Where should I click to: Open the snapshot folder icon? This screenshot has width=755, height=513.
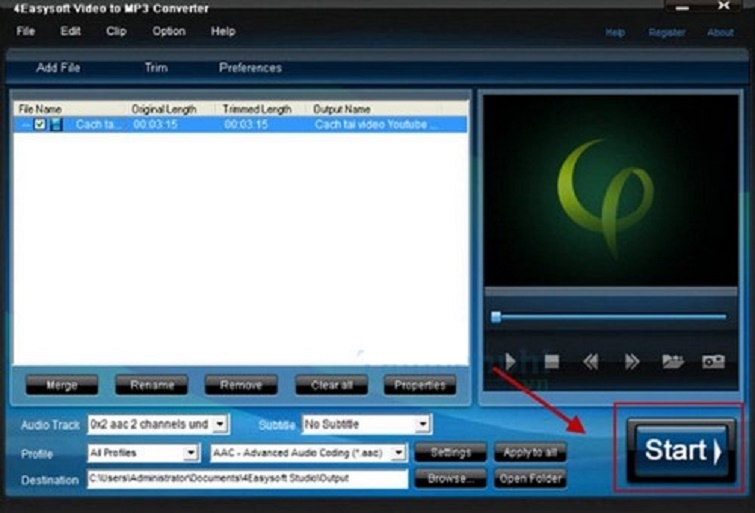(673, 361)
